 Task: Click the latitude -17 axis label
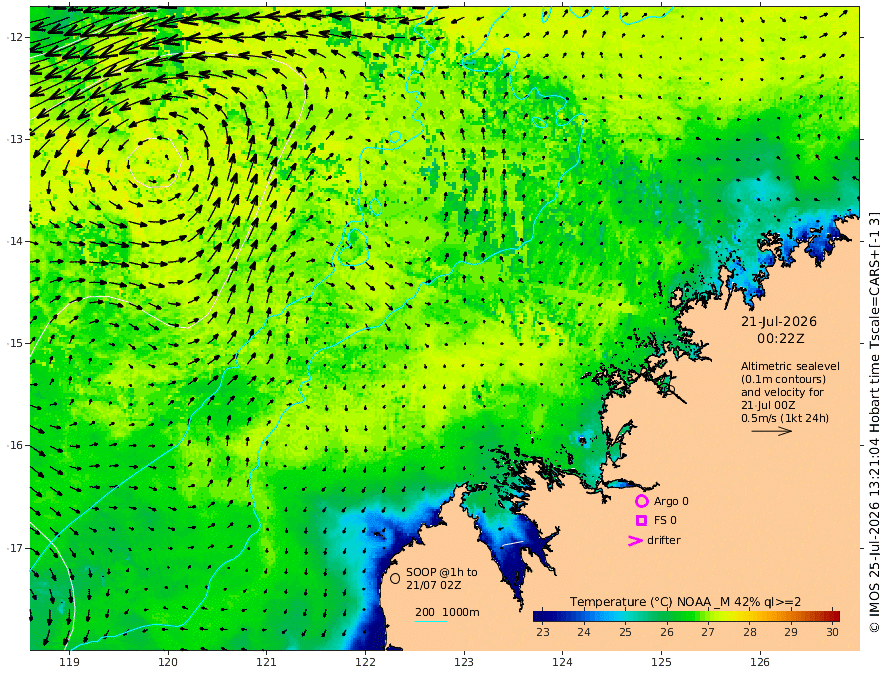[15, 548]
